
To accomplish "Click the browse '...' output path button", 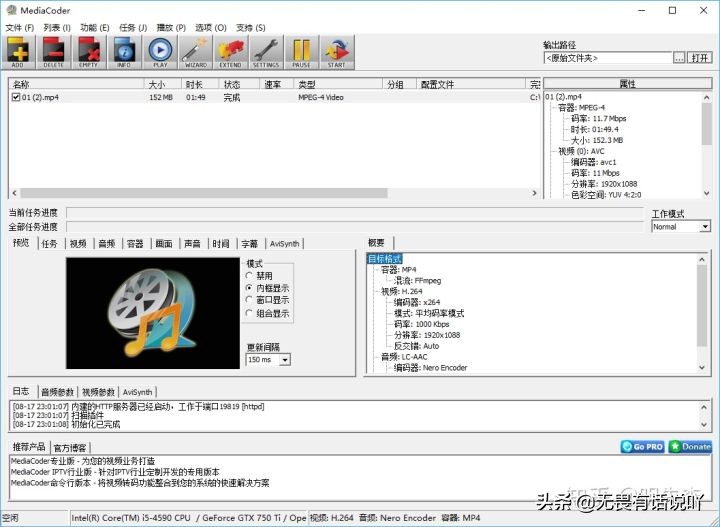I will tap(679, 58).
